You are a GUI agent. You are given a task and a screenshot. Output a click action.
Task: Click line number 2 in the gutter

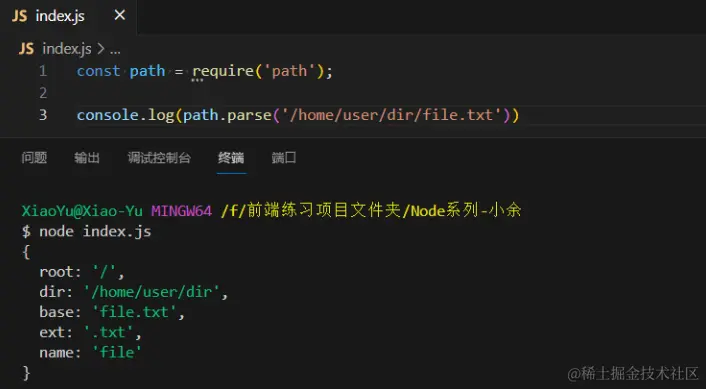(43, 93)
